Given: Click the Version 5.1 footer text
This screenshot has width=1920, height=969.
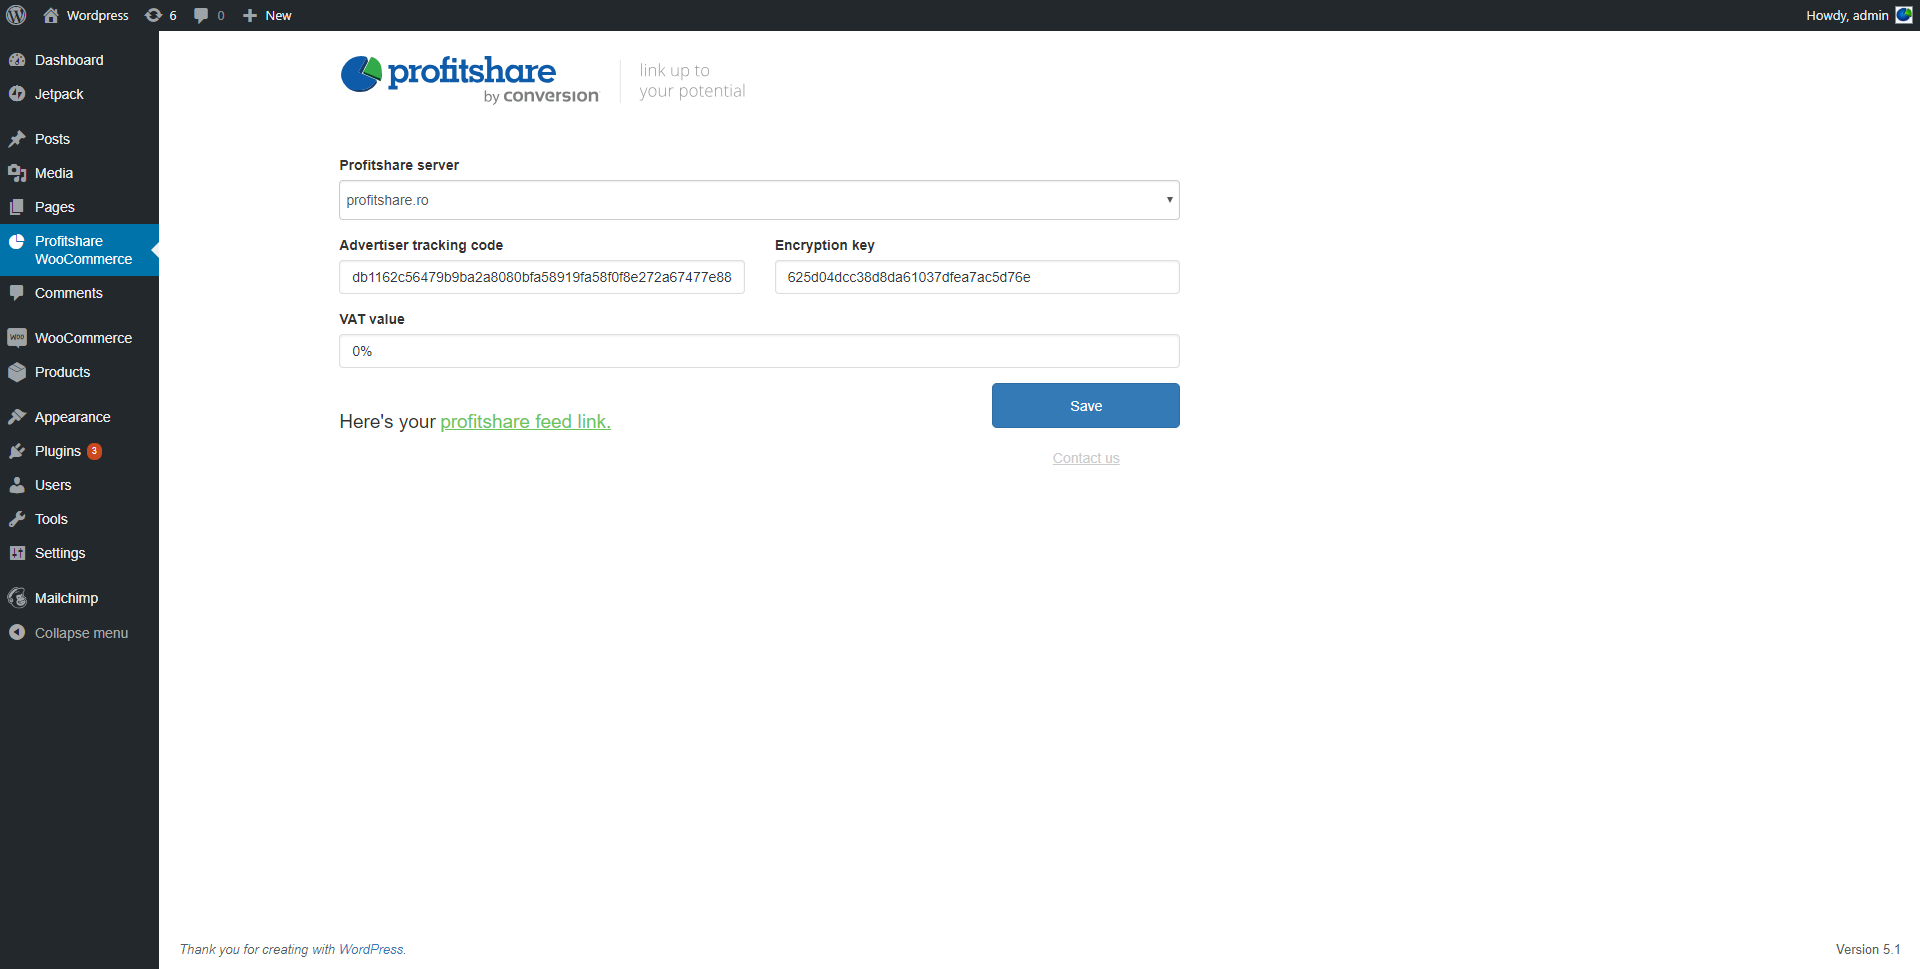Looking at the screenshot, I should (1868, 950).
